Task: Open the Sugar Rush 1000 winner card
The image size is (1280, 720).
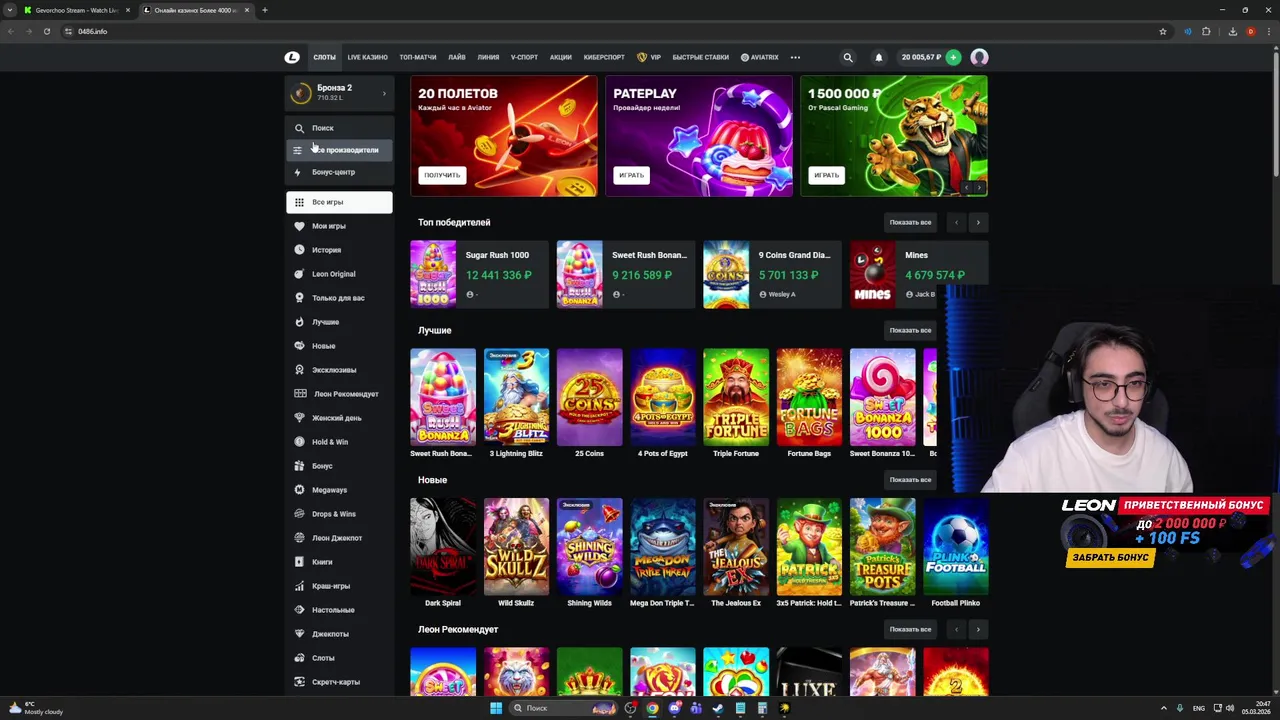Action: pos(479,274)
